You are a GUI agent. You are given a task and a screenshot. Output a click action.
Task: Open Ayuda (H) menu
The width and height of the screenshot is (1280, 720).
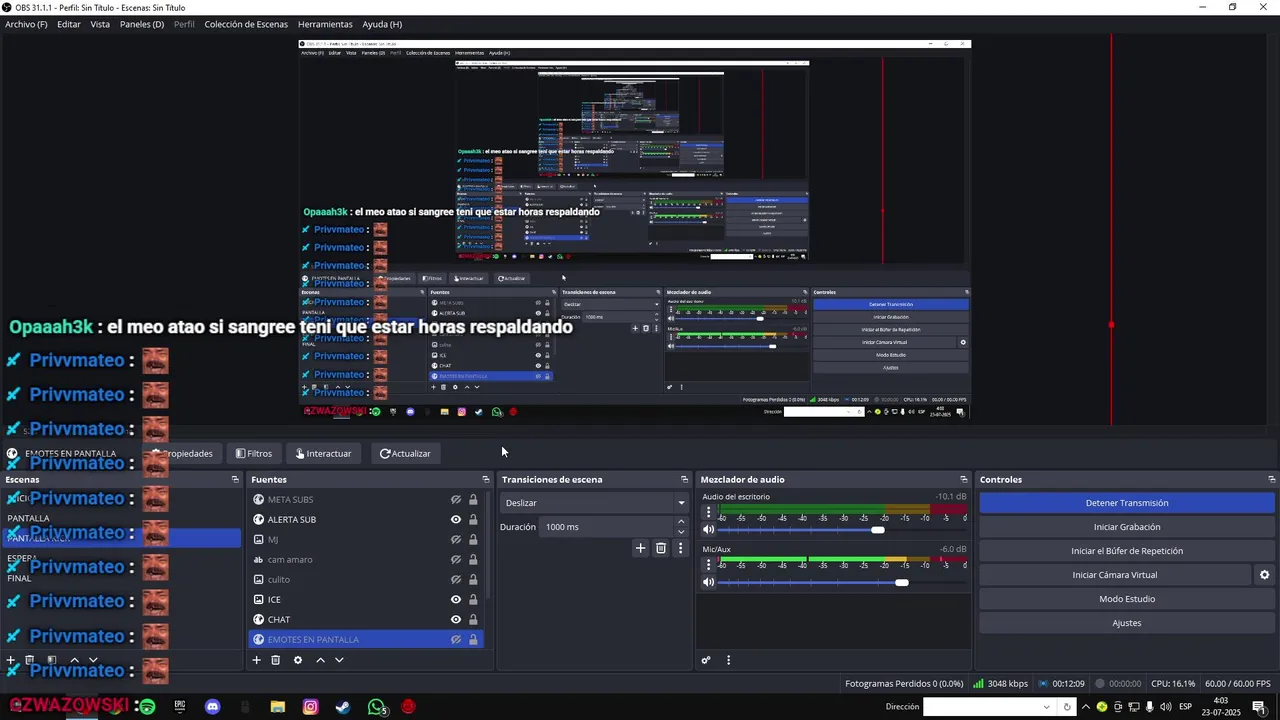[382, 24]
